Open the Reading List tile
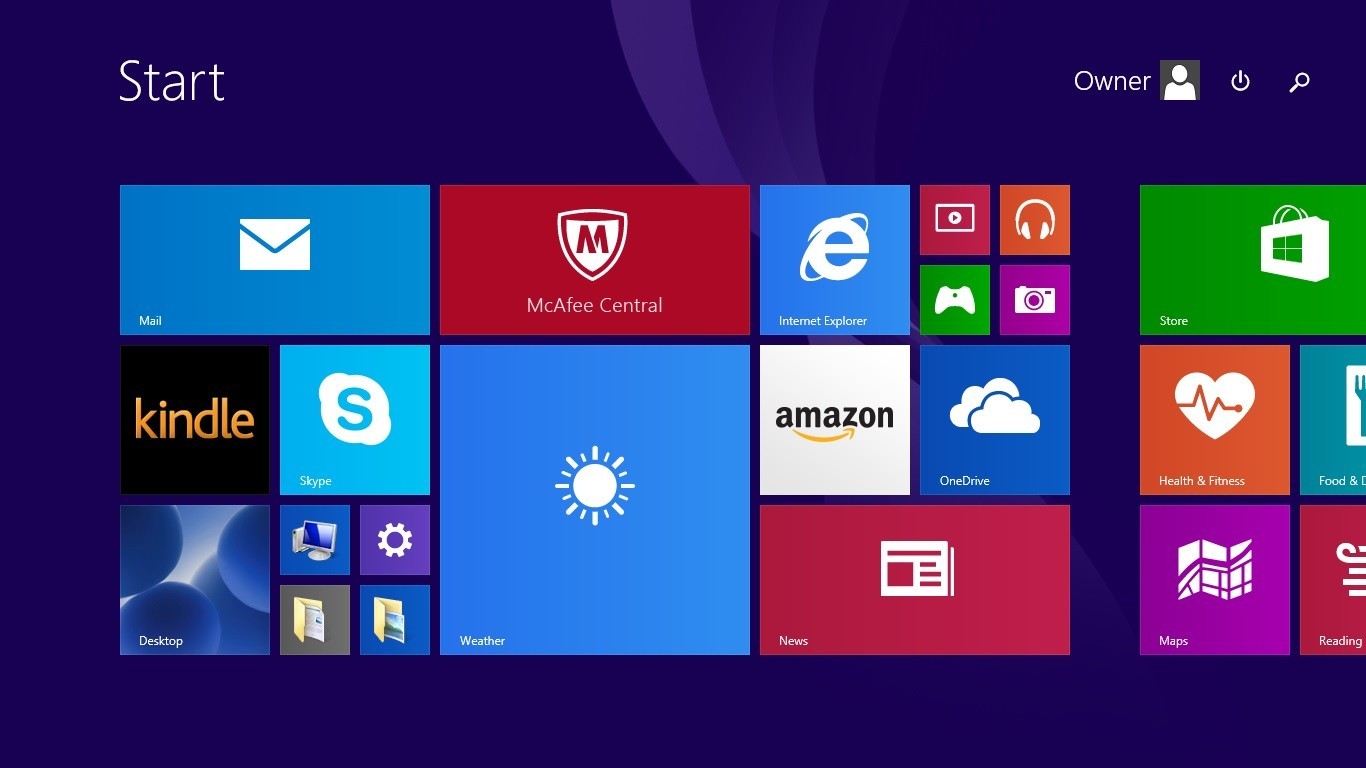The width and height of the screenshot is (1366, 768). click(1333, 580)
